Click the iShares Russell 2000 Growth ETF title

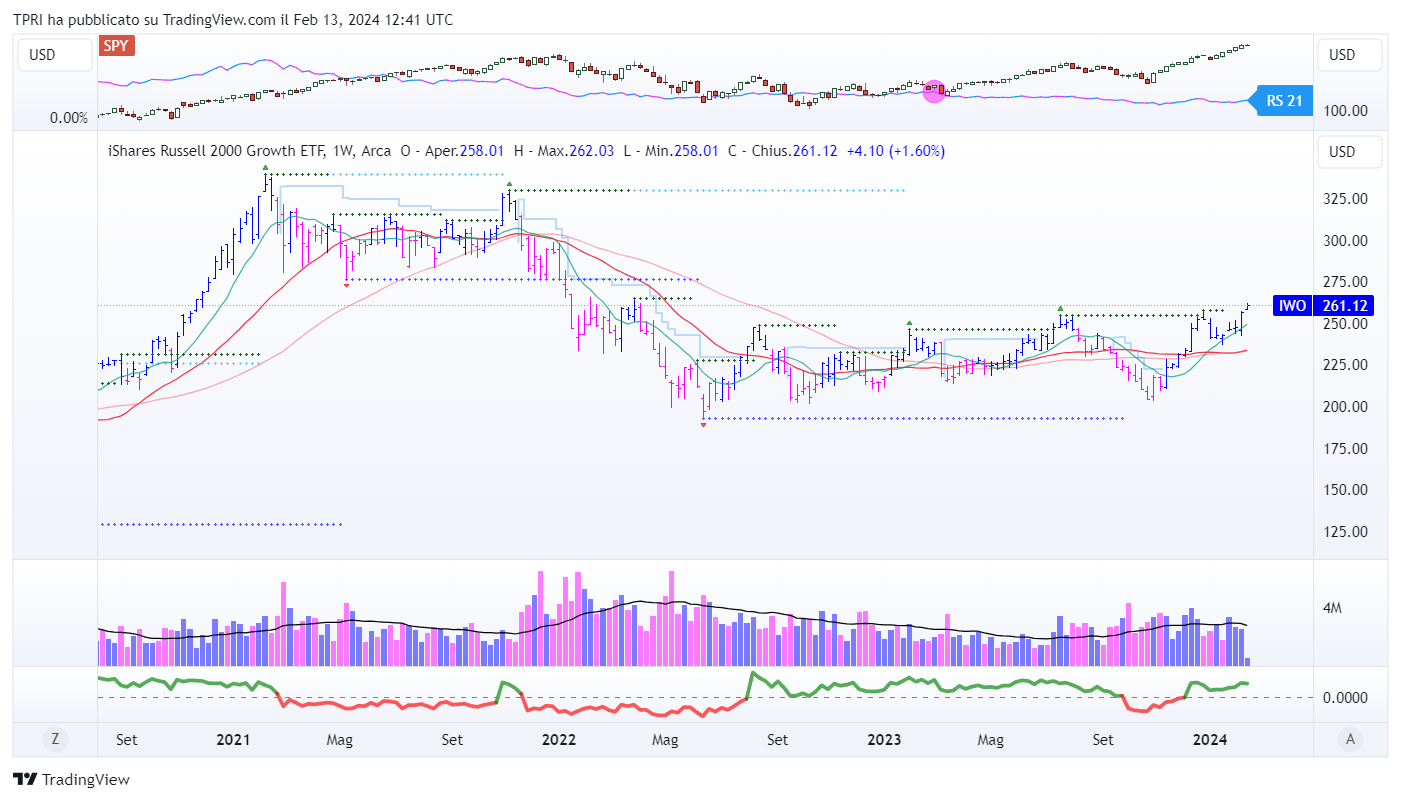click(248, 151)
